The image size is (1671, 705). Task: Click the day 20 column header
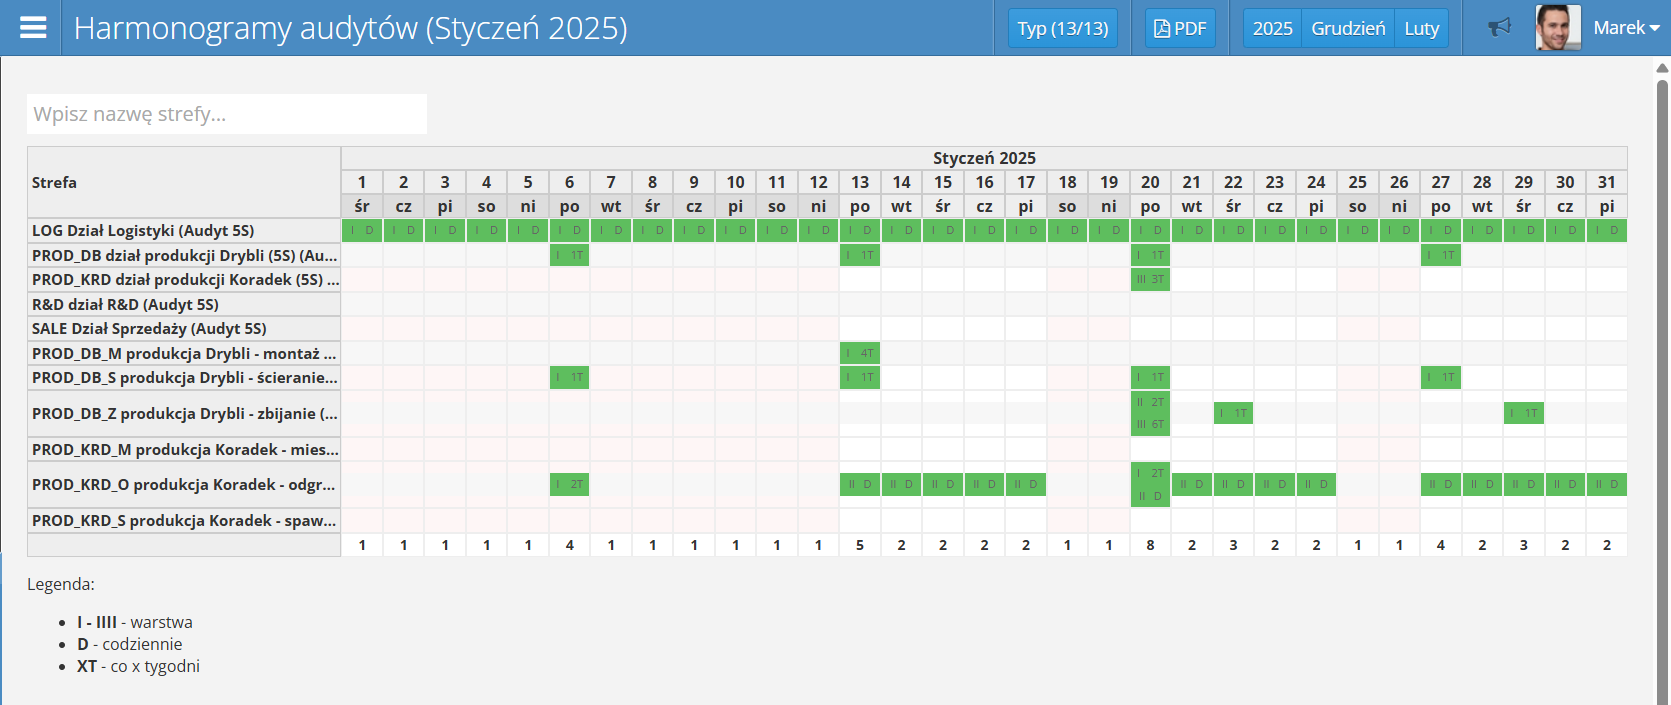tap(1150, 182)
